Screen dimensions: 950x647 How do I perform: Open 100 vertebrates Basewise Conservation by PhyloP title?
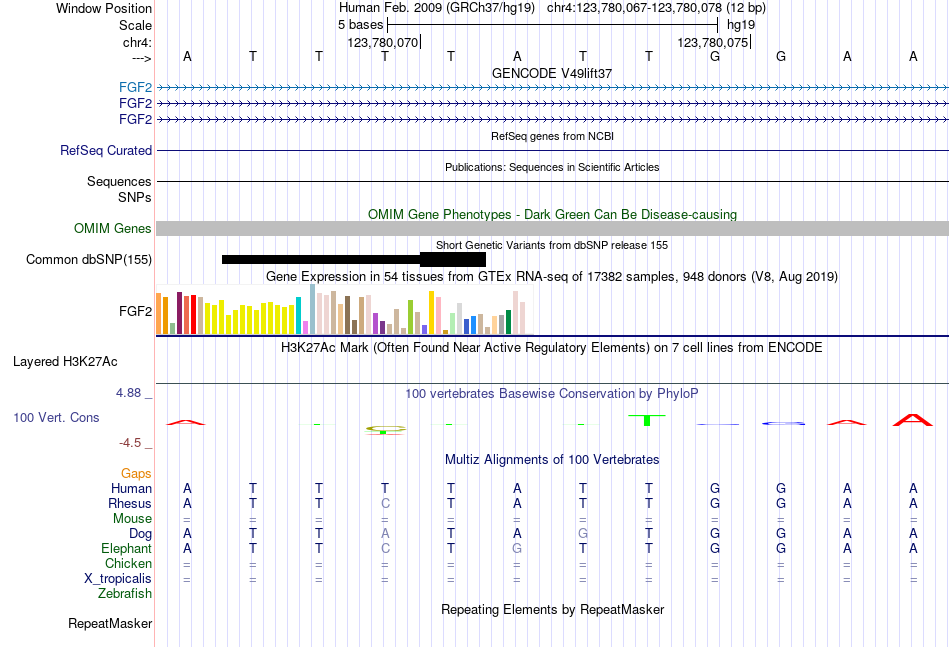click(x=552, y=394)
